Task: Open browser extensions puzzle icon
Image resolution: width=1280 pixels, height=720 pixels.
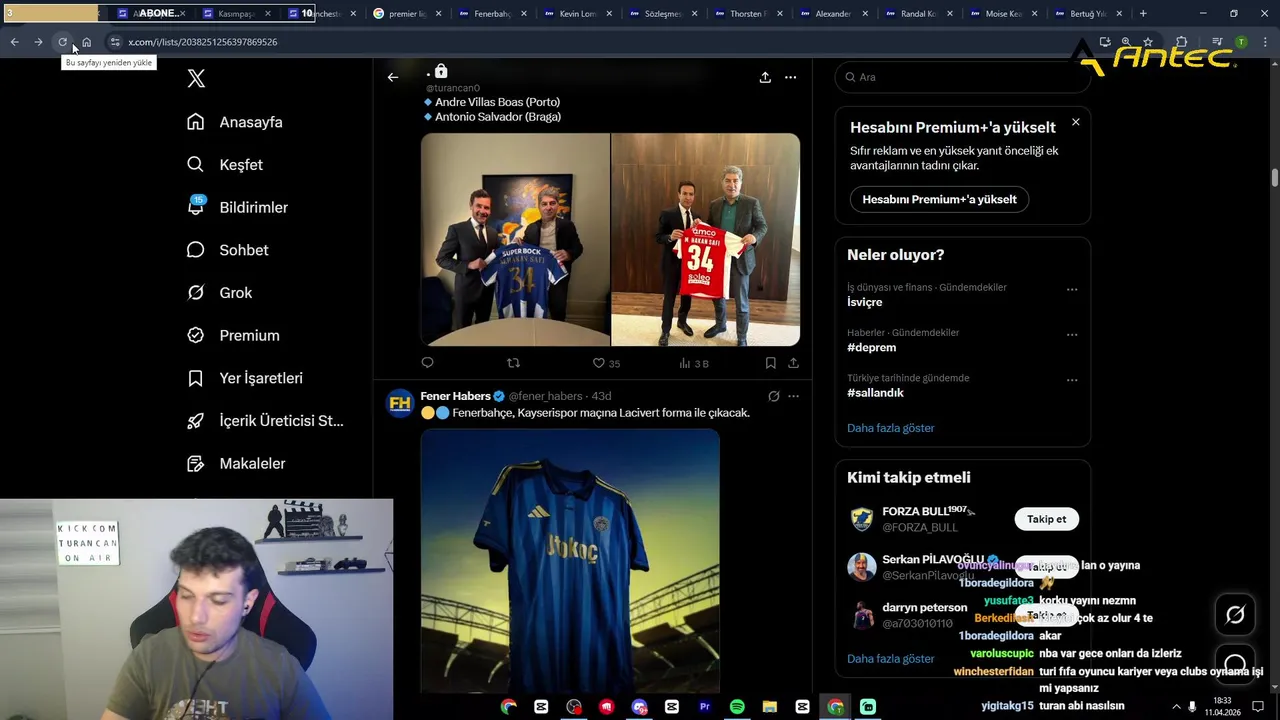Action: (1181, 42)
